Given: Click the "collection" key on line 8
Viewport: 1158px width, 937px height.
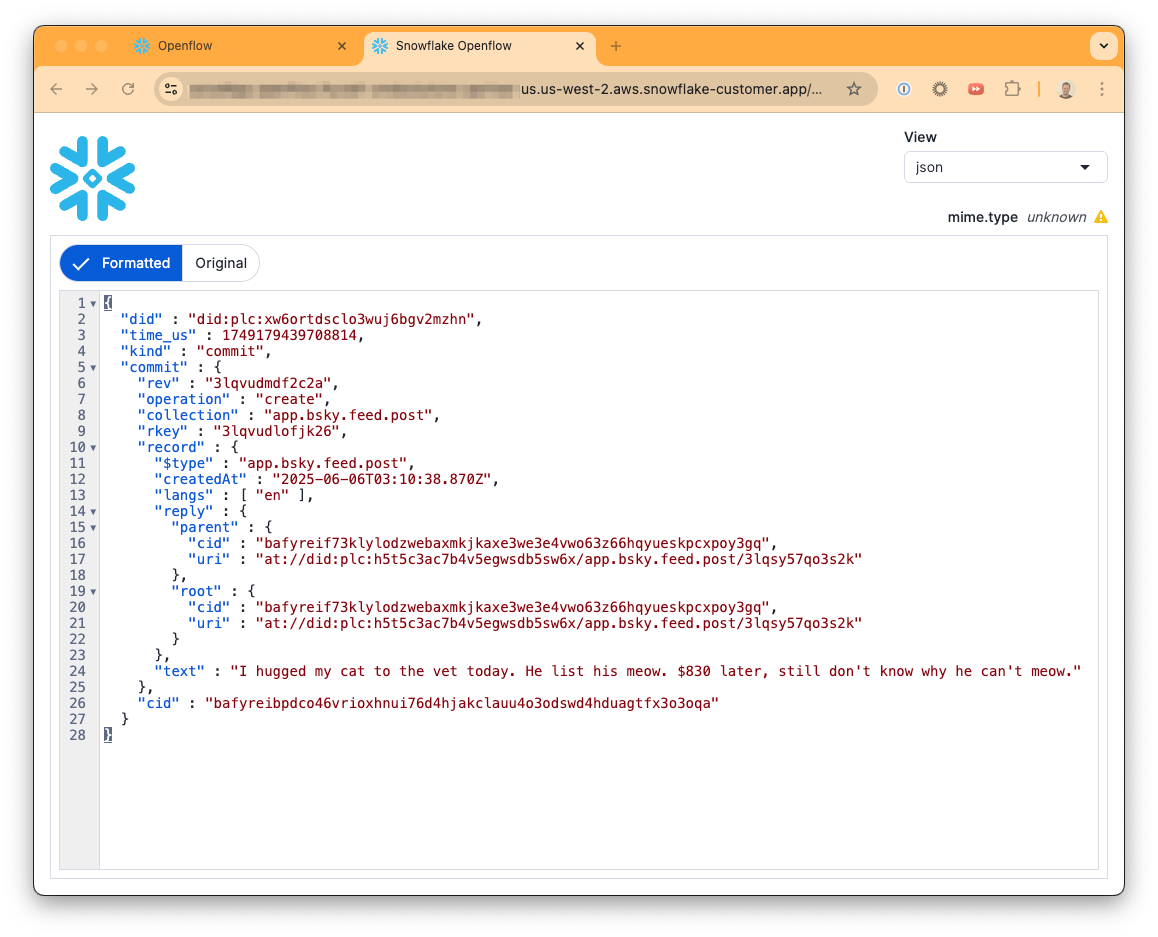Looking at the screenshot, I should click(x=188, y=415).
